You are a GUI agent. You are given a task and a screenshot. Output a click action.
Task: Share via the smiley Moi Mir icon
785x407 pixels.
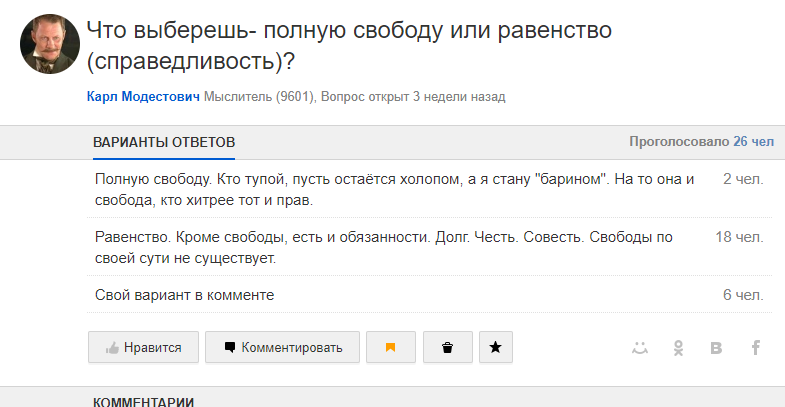[640, 347]
